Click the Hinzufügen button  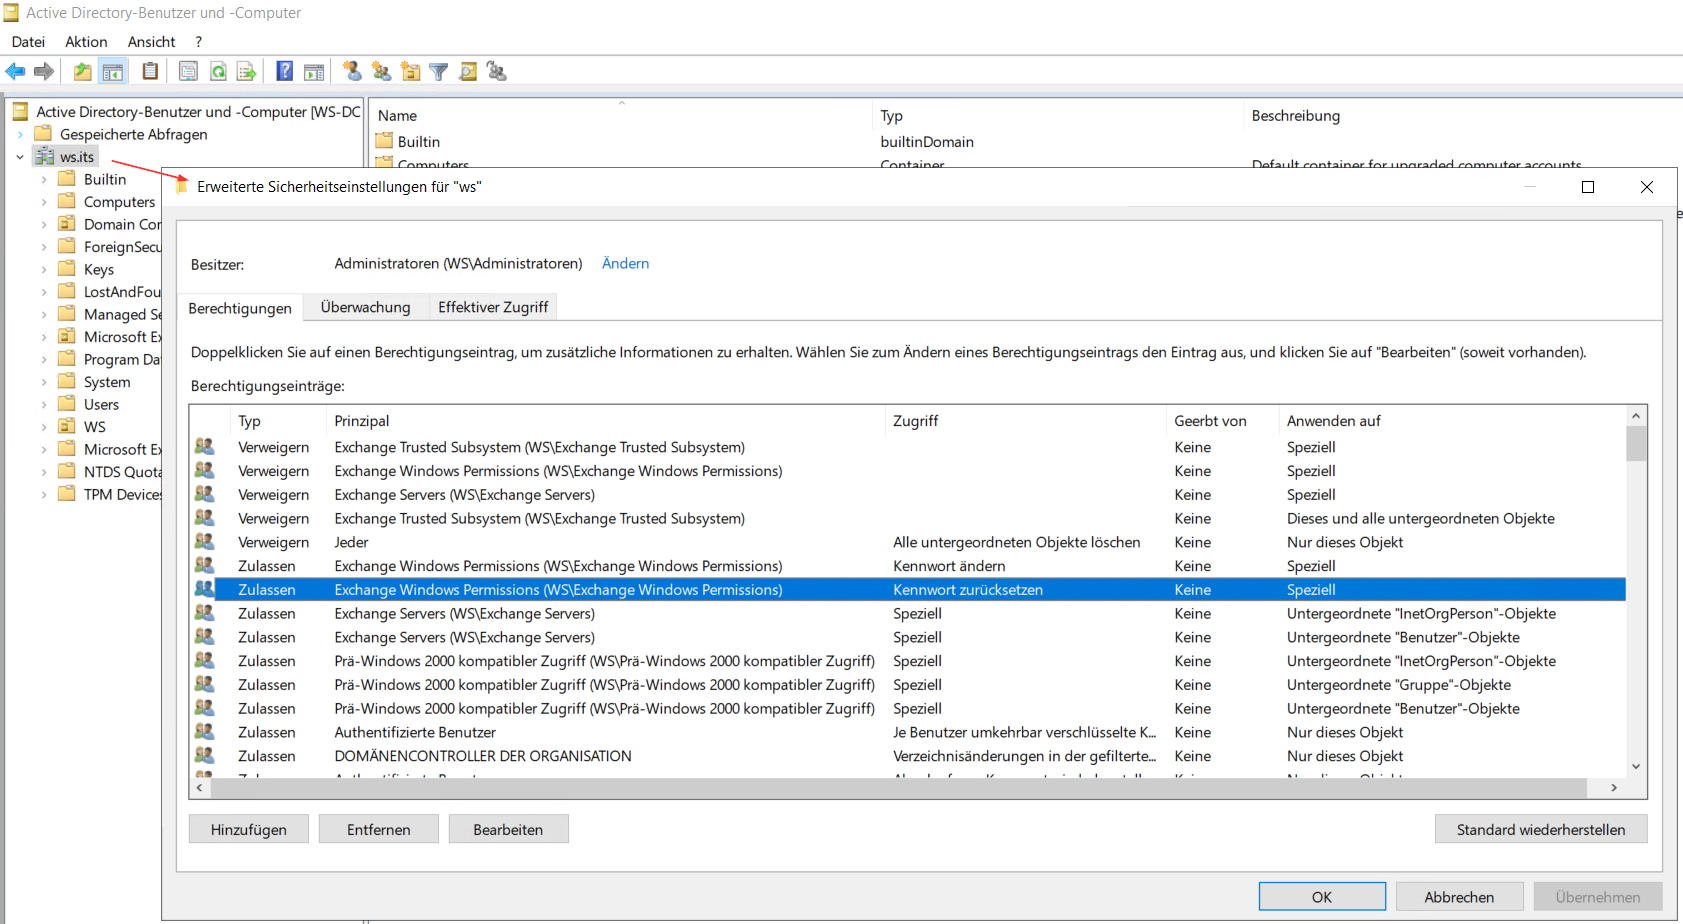tap(249, 829)
